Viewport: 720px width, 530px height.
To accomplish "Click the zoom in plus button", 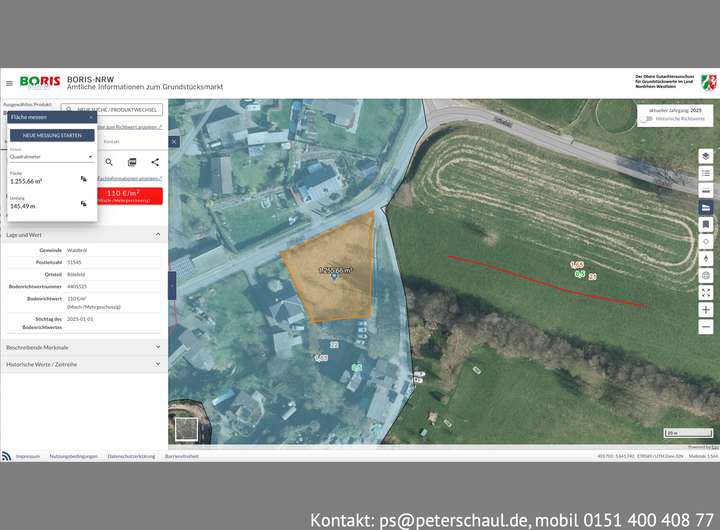I will [706, 310].
